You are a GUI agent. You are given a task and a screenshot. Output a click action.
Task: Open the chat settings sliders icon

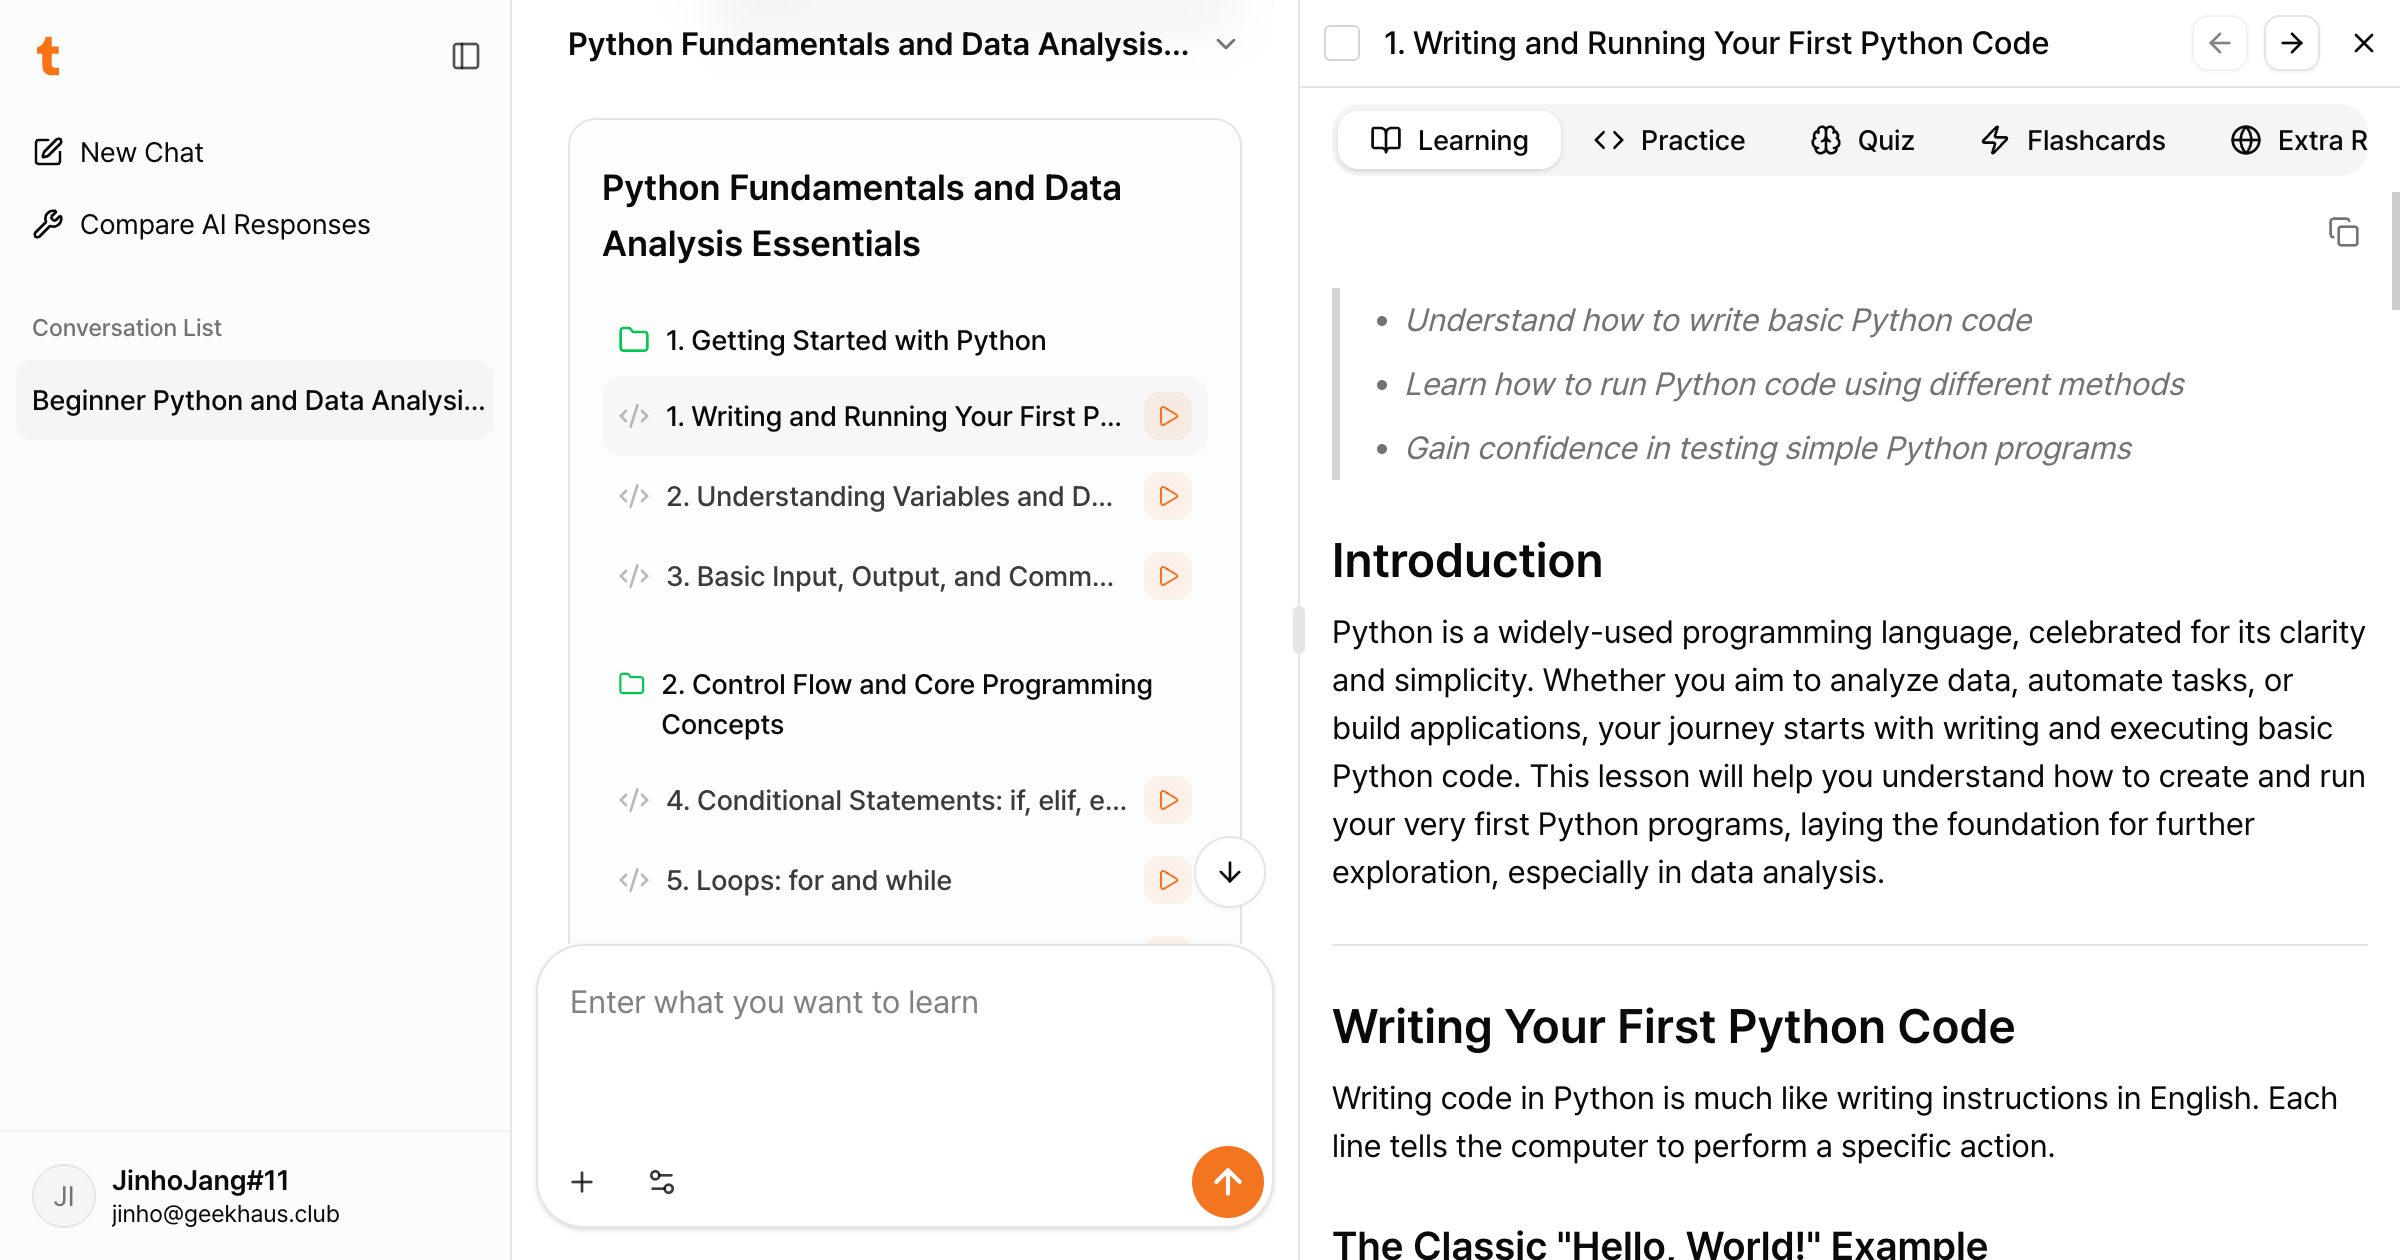pos(662,1182)
